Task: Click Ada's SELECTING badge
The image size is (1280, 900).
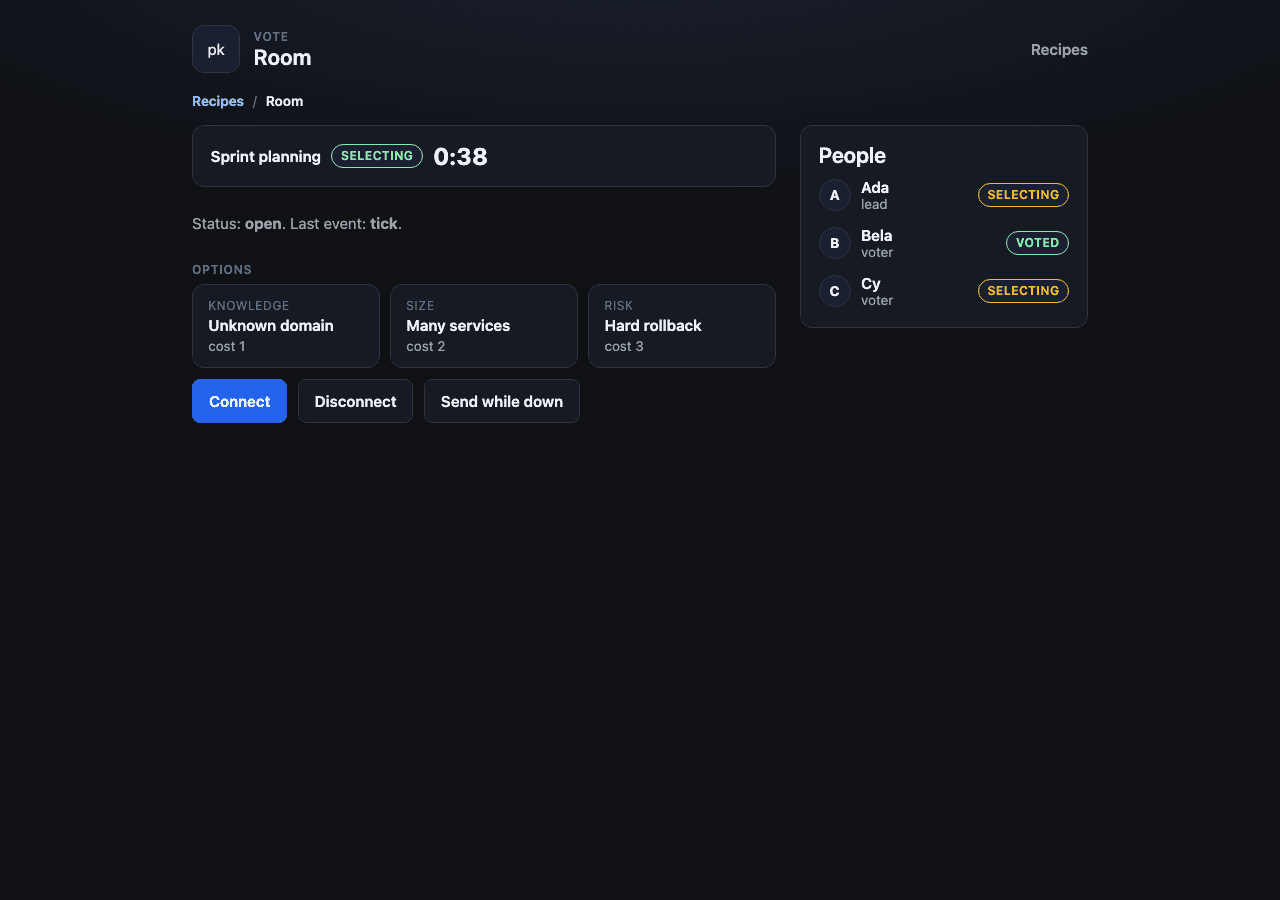Action: (x=1023, y=195)
